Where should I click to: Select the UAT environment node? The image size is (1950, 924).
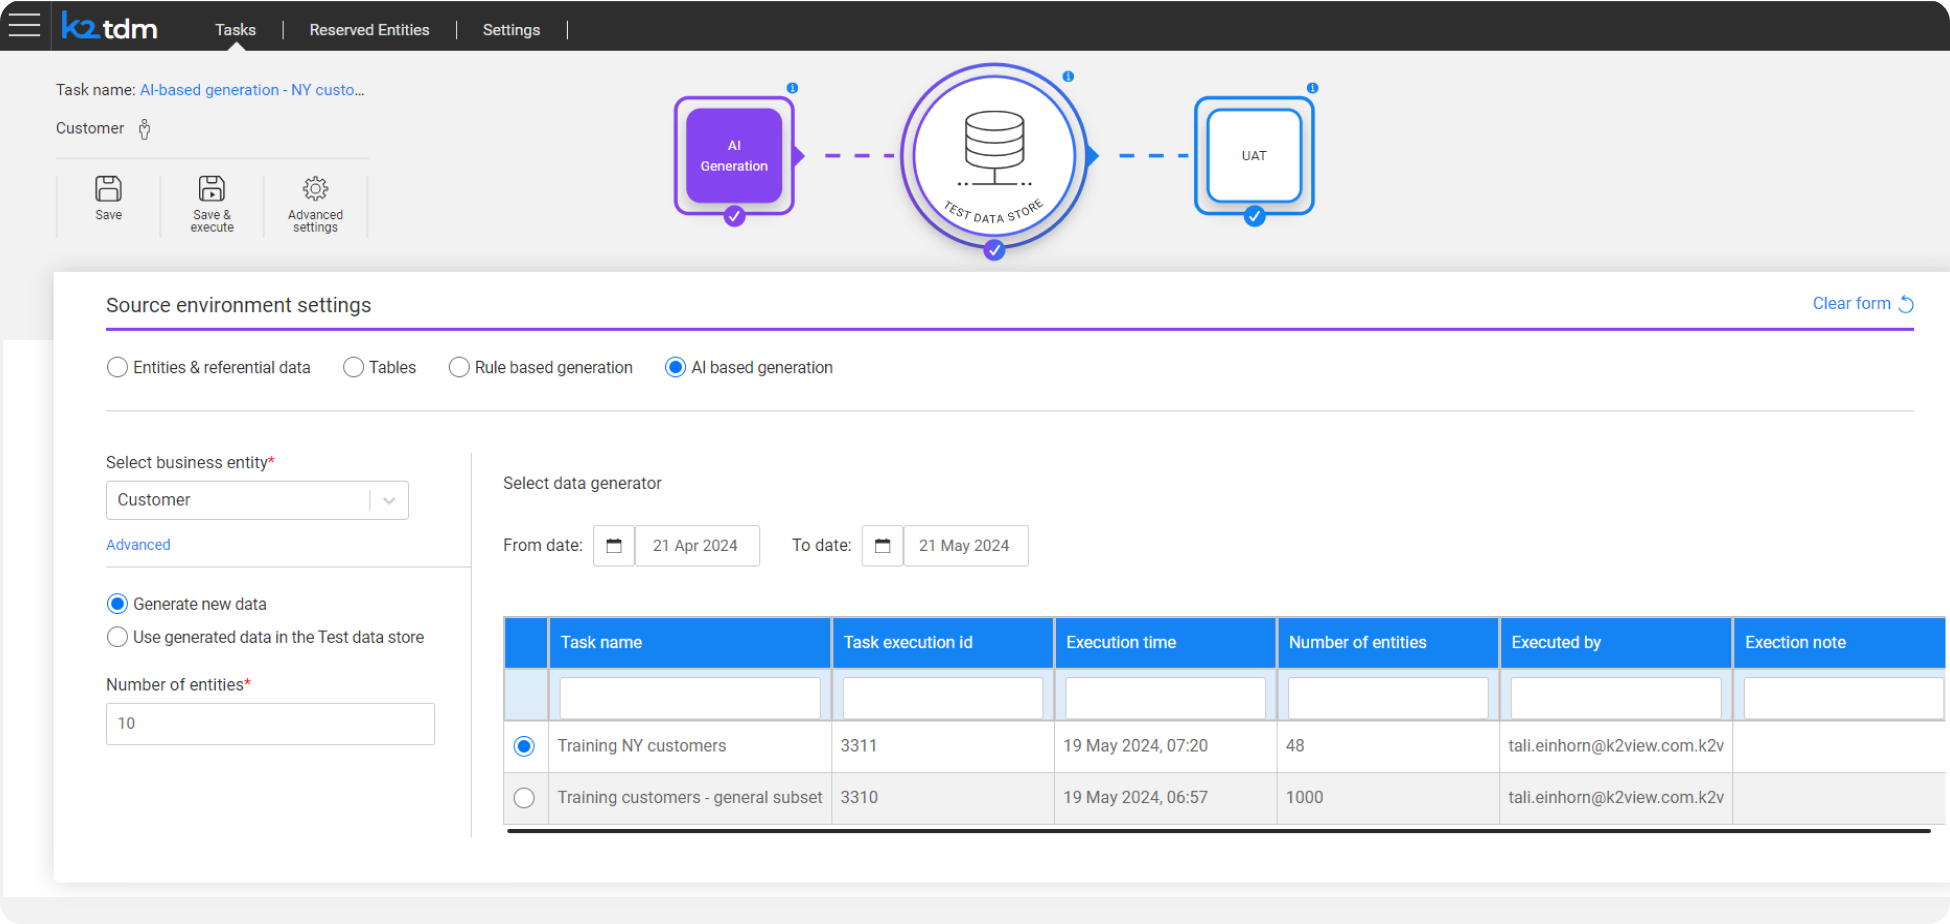[x=1253, y=156]
